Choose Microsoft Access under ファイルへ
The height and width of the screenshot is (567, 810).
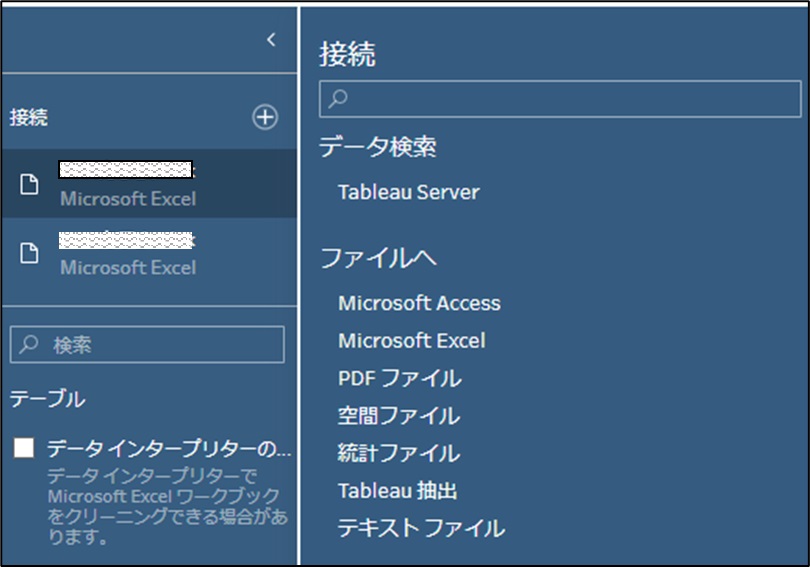point(419,303)
